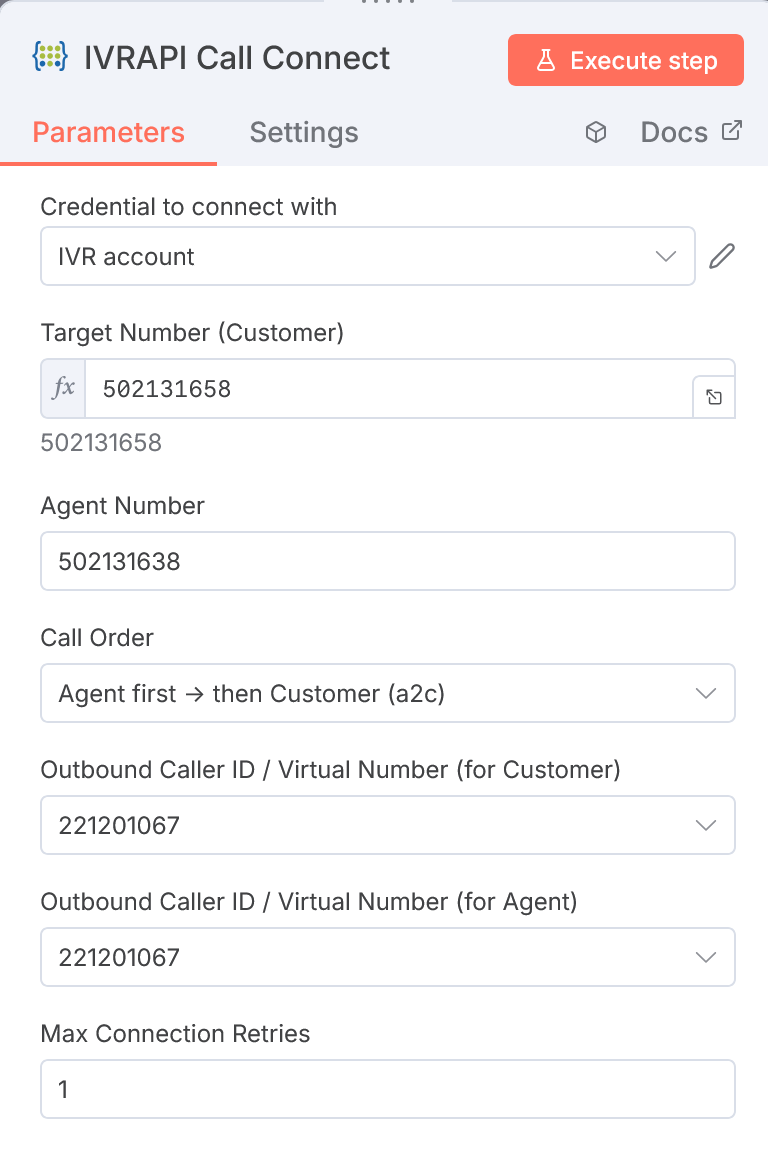Open the Outbound Caller ID for Agent dropdown
The image size is (768, 1162).
[x=388, y=957]
